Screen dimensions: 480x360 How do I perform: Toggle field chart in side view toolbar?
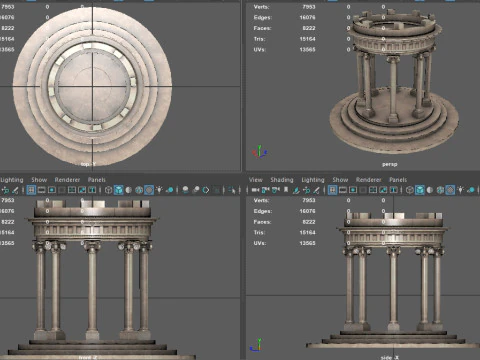click(x=373, y=190)
